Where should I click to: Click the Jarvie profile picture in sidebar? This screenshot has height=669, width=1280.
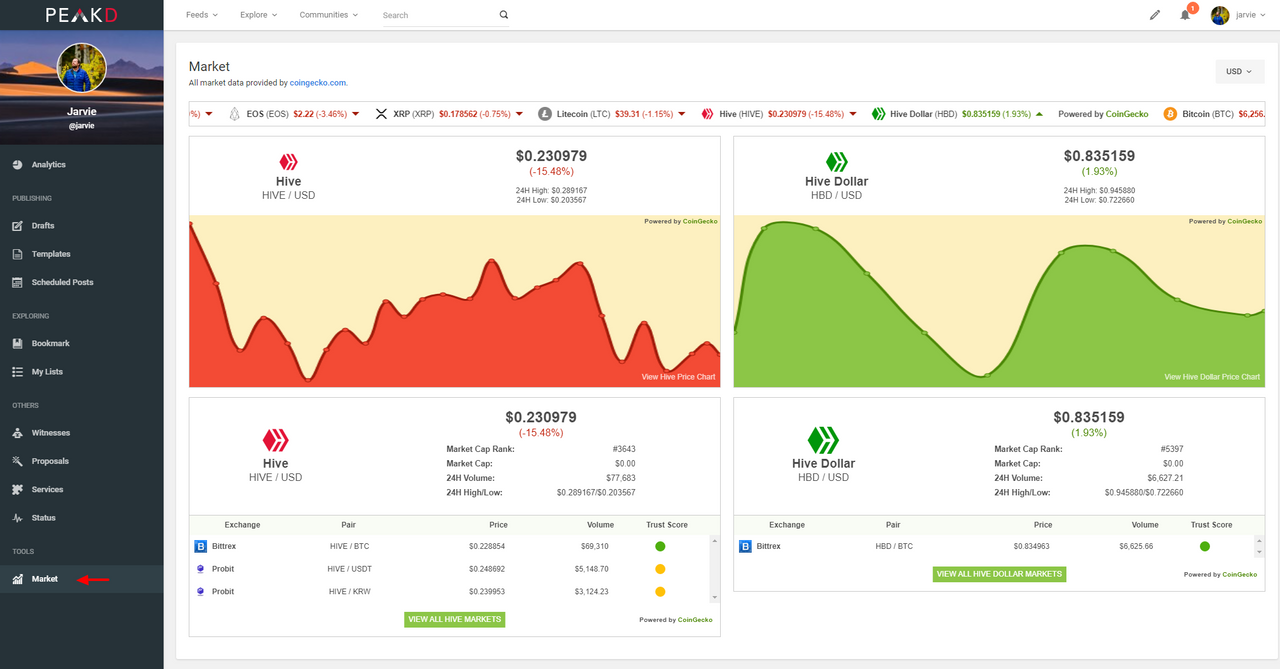(x=82, y=68)
